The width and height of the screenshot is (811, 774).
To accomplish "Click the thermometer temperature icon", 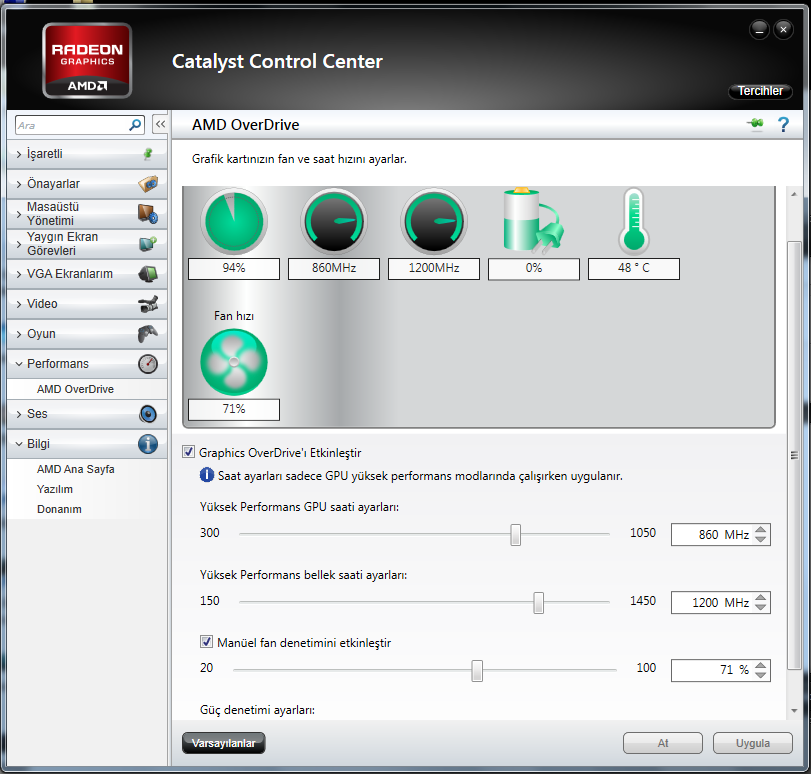I will click(634, 221).
